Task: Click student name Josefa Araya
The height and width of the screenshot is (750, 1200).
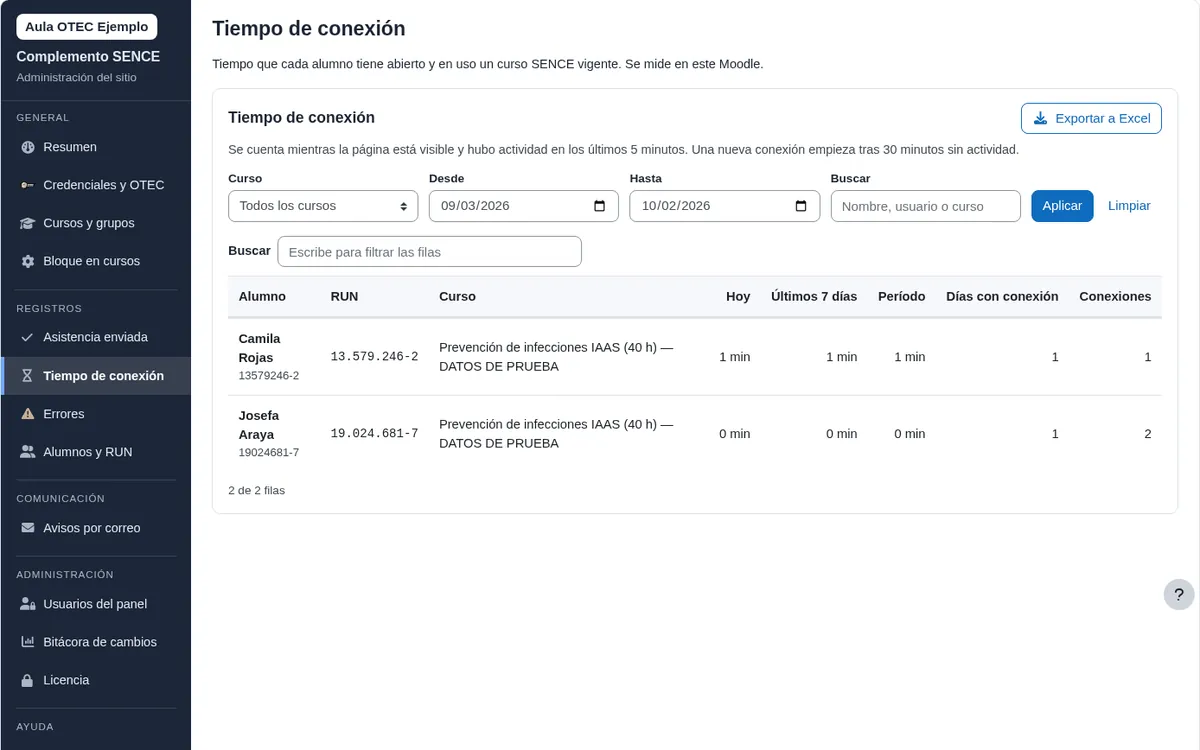Action: click(x=259, y=425)
